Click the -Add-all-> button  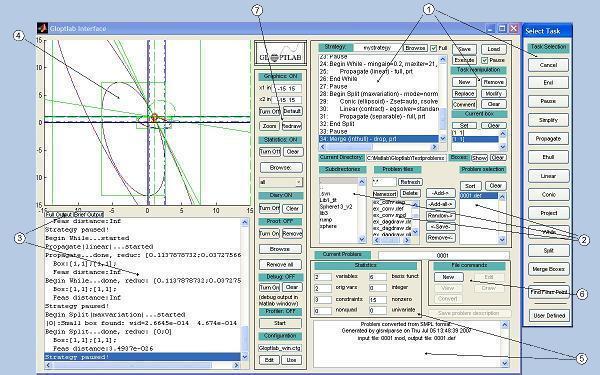(x=440, y=204)
